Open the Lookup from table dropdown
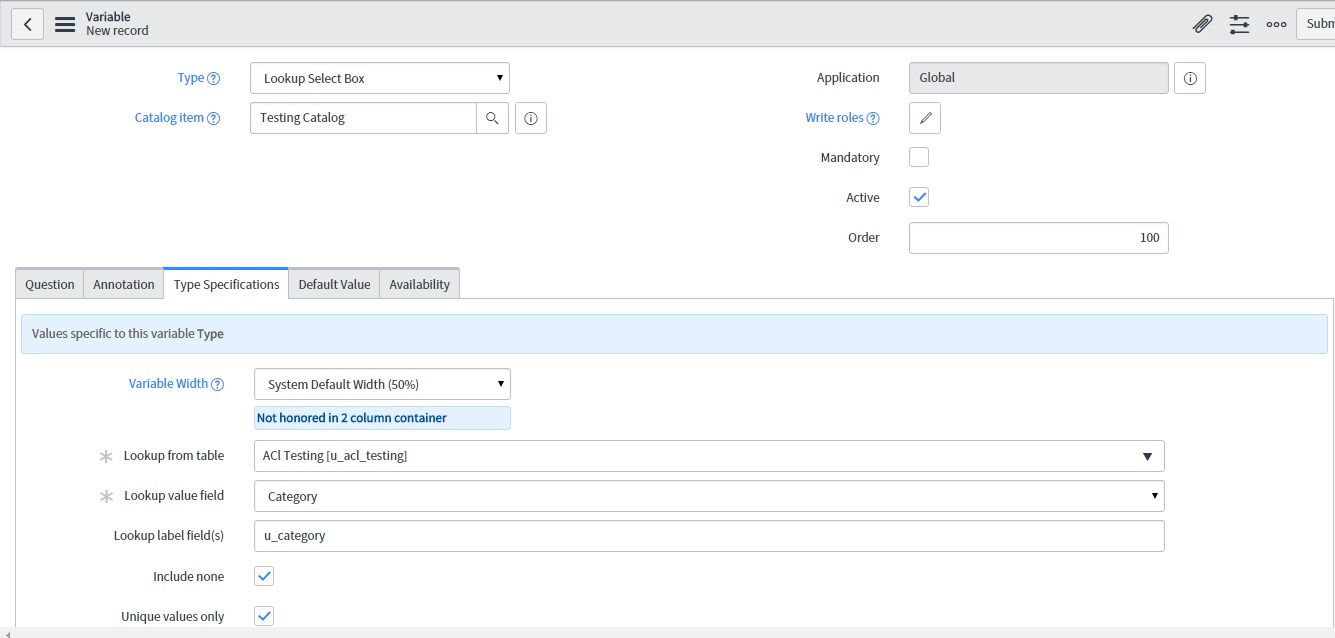This screenshot has width=1335, height=638. click(x=709, y=456)
